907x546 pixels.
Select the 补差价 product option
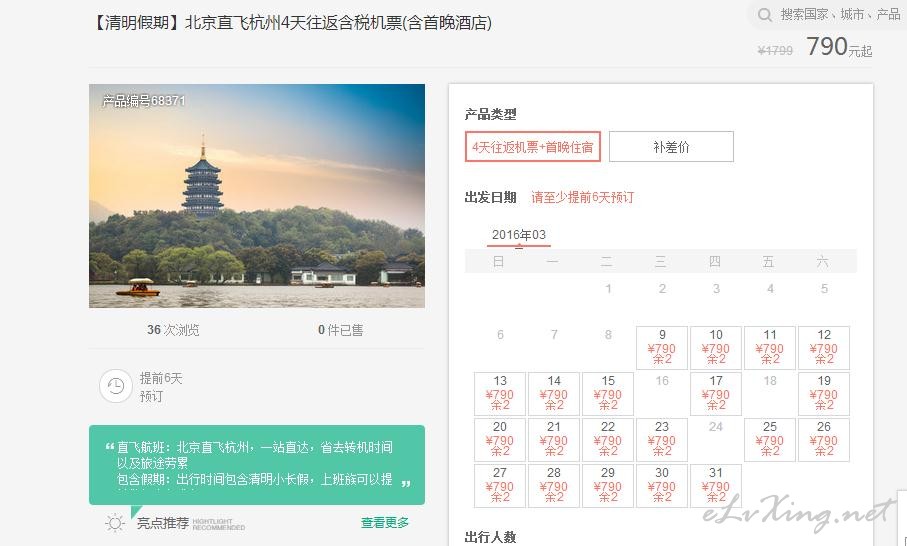(671, 147)
